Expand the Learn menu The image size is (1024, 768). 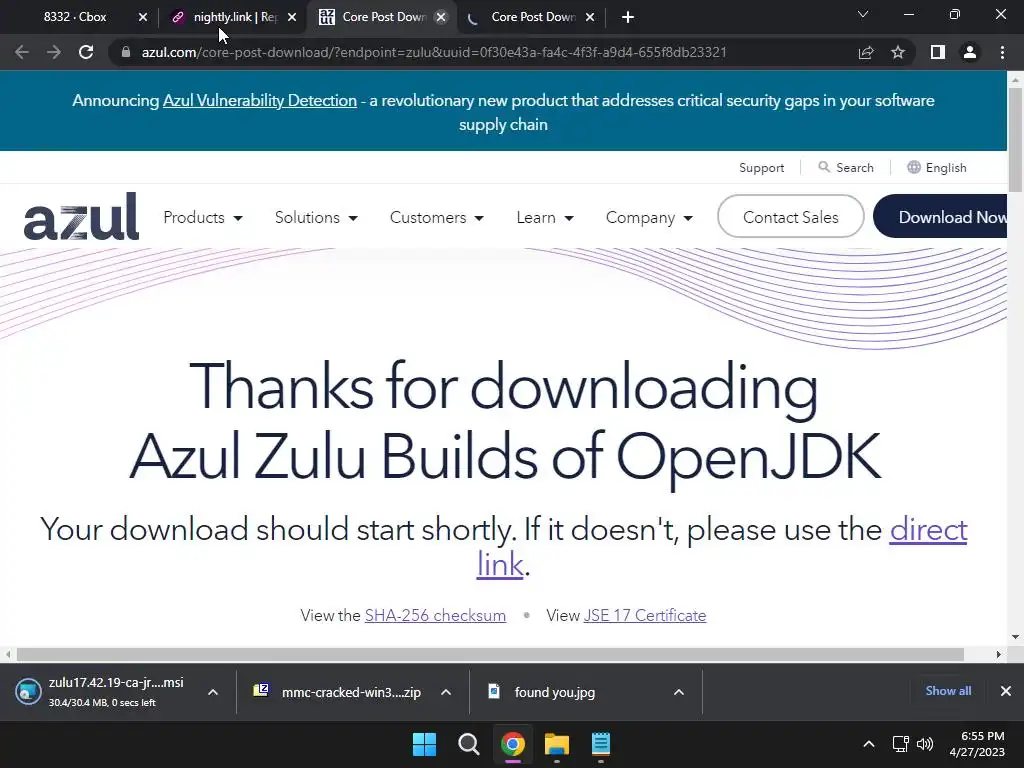(x=545, y=217)
